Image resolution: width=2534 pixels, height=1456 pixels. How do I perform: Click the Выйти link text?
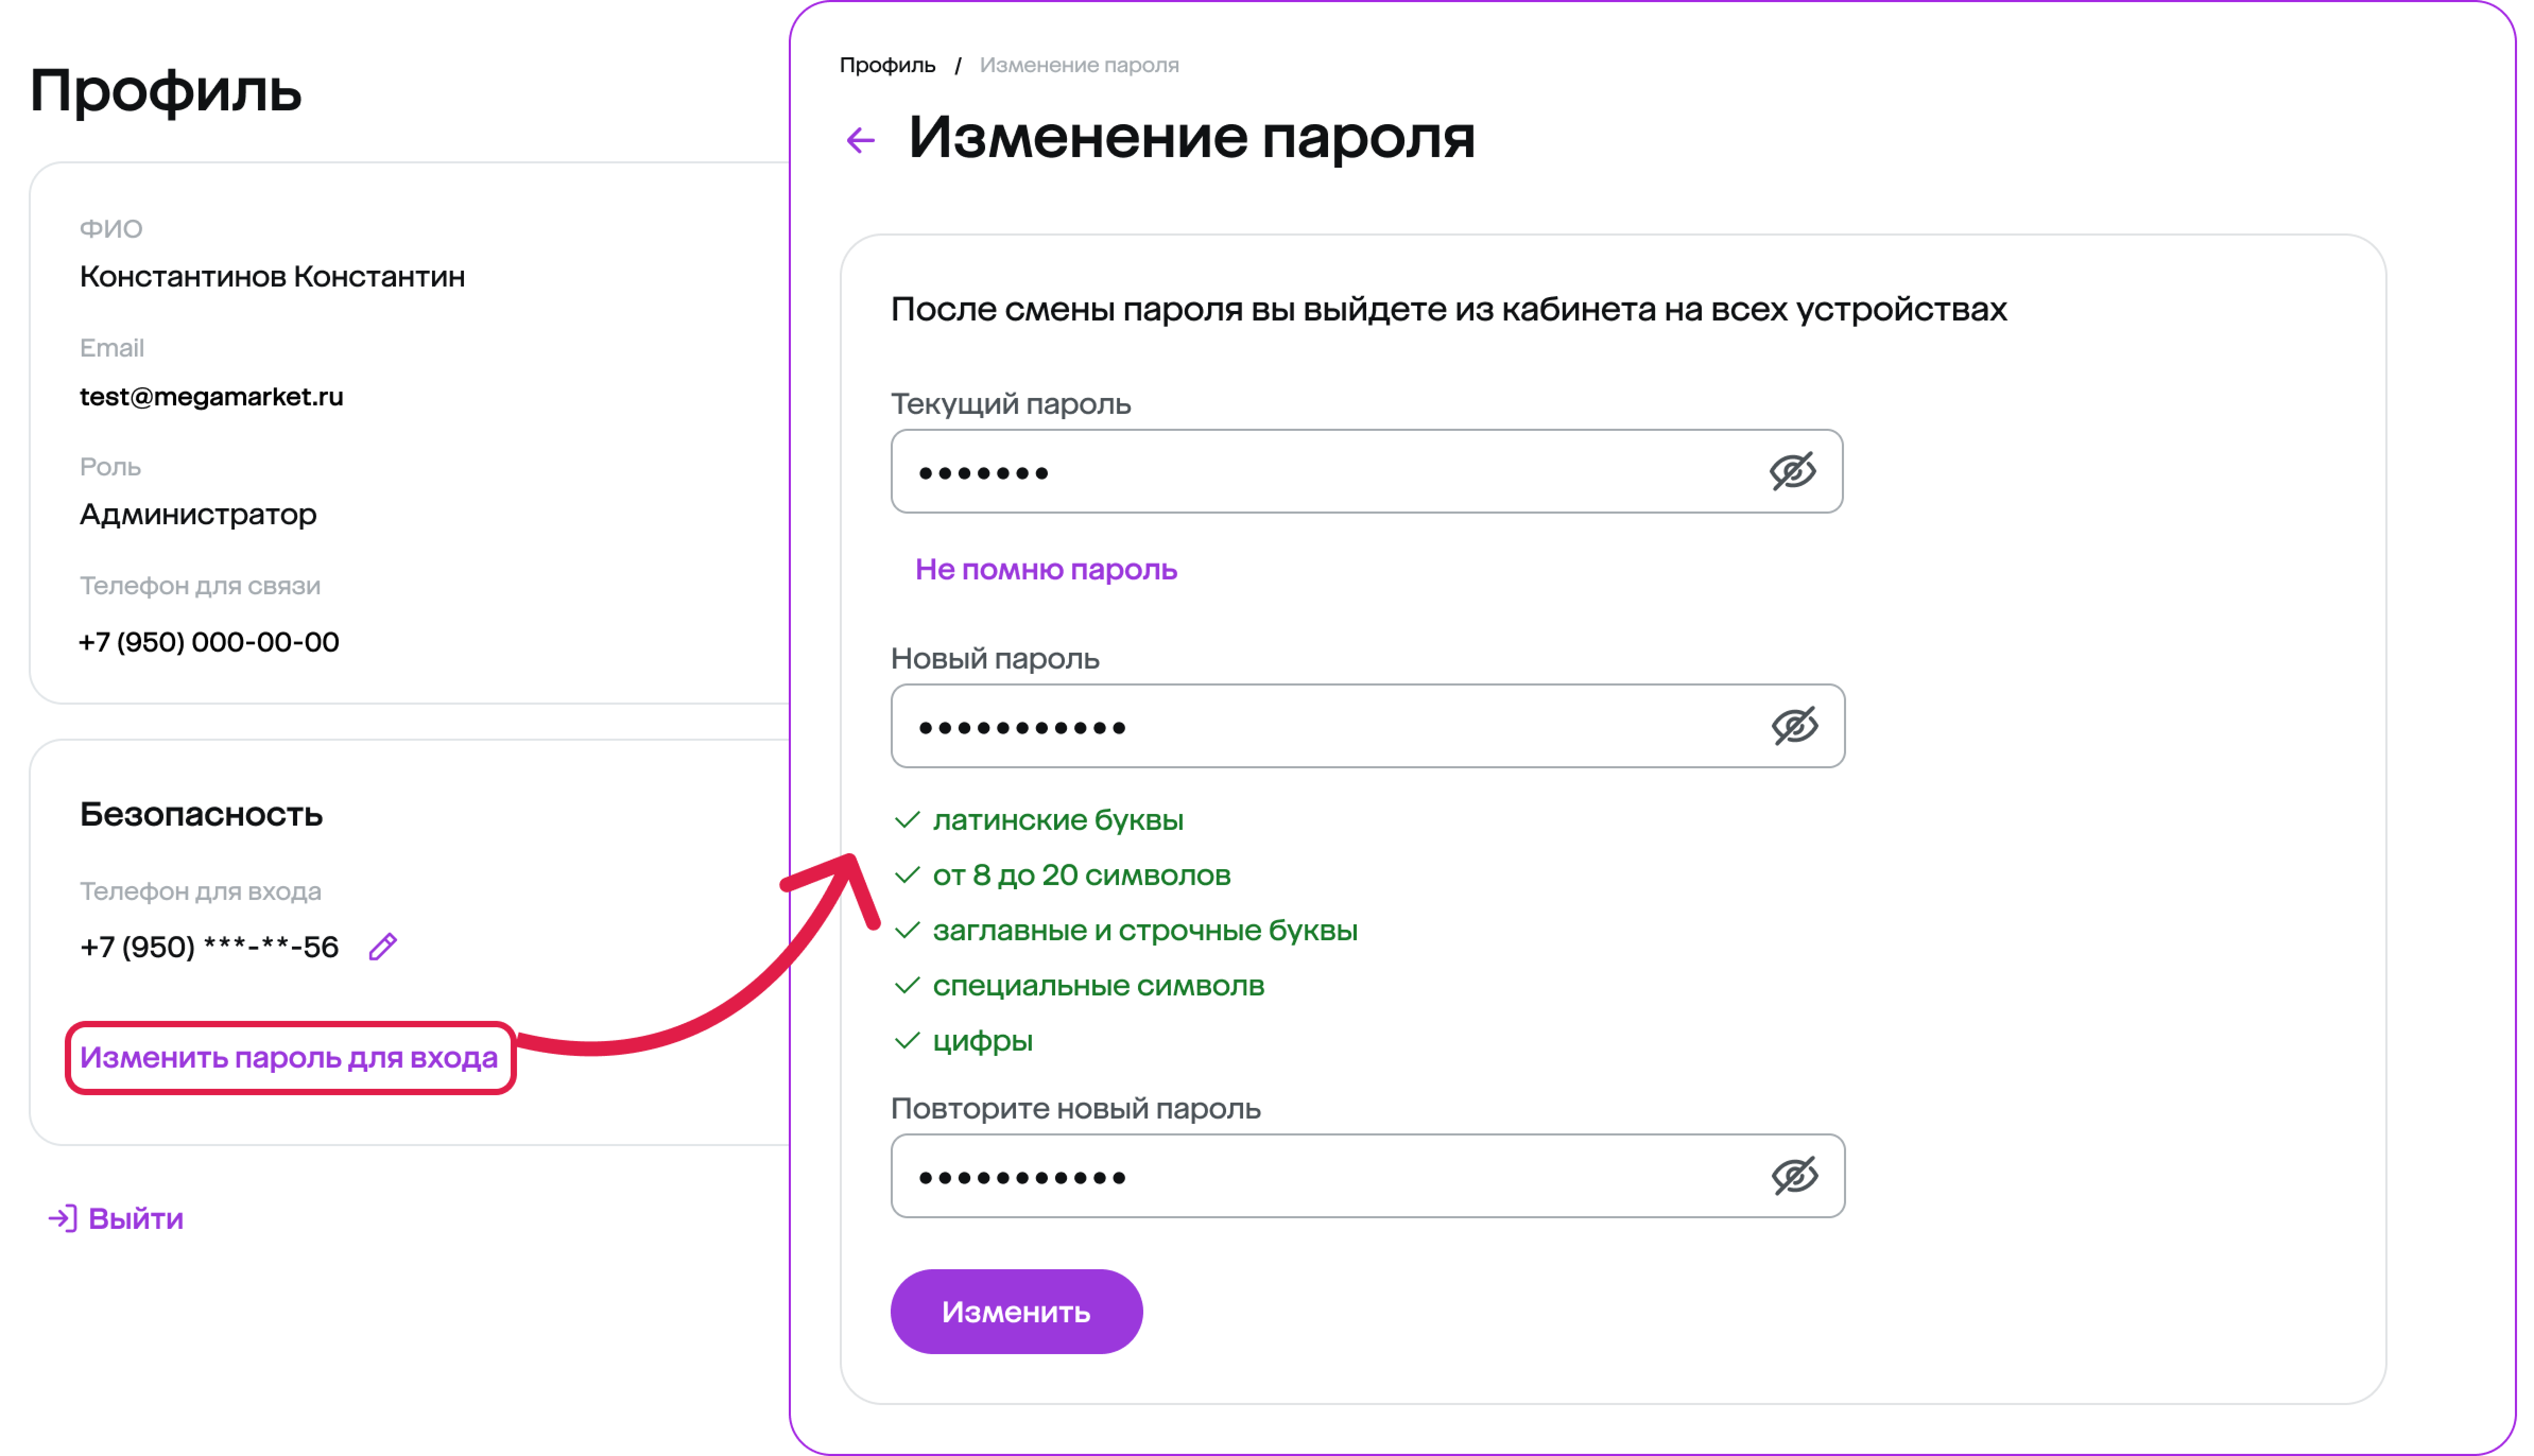[x=136, y=1218]
